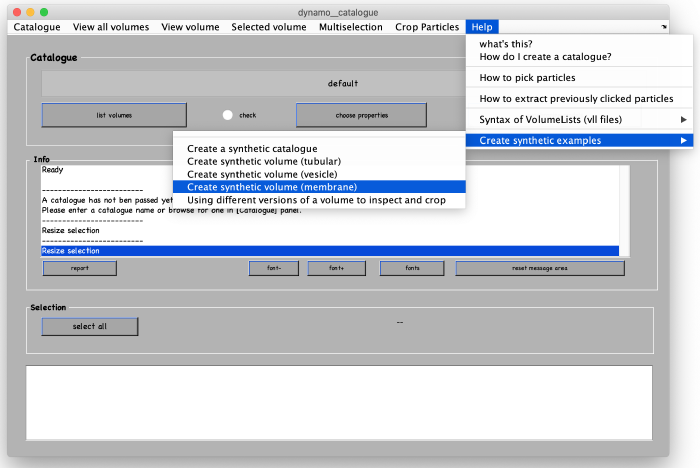Viewport: 700px width, 468px height.
Task: Open the View all volumes menu
Action: pos(111,27)
